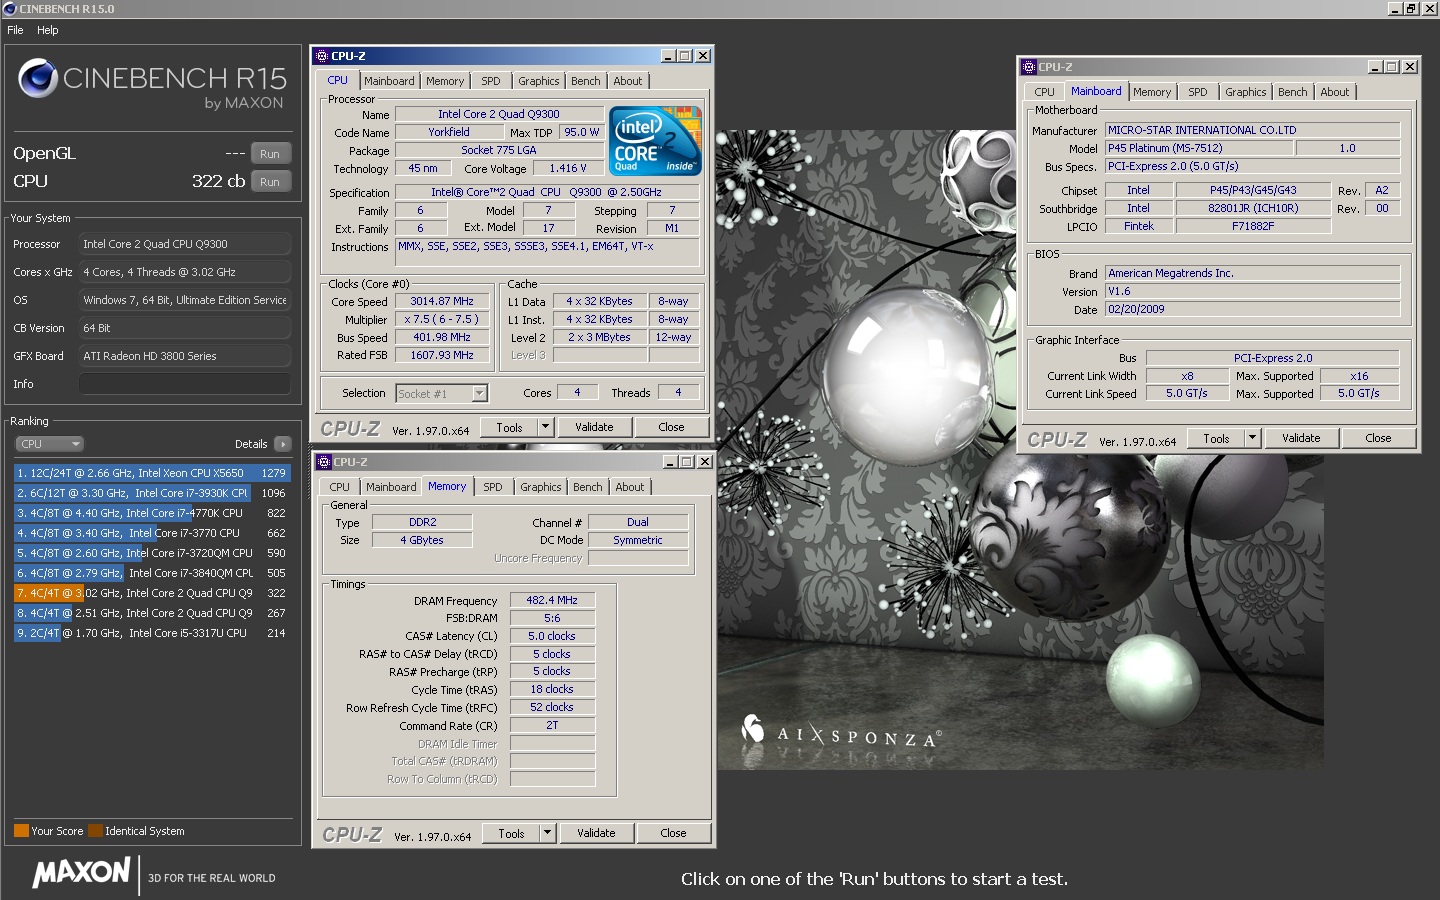Select ranking row 5 Core i7-3720QM
The width and height of the screenshot is (1440, 900).
pyautogui.click(x=152, y=553)
